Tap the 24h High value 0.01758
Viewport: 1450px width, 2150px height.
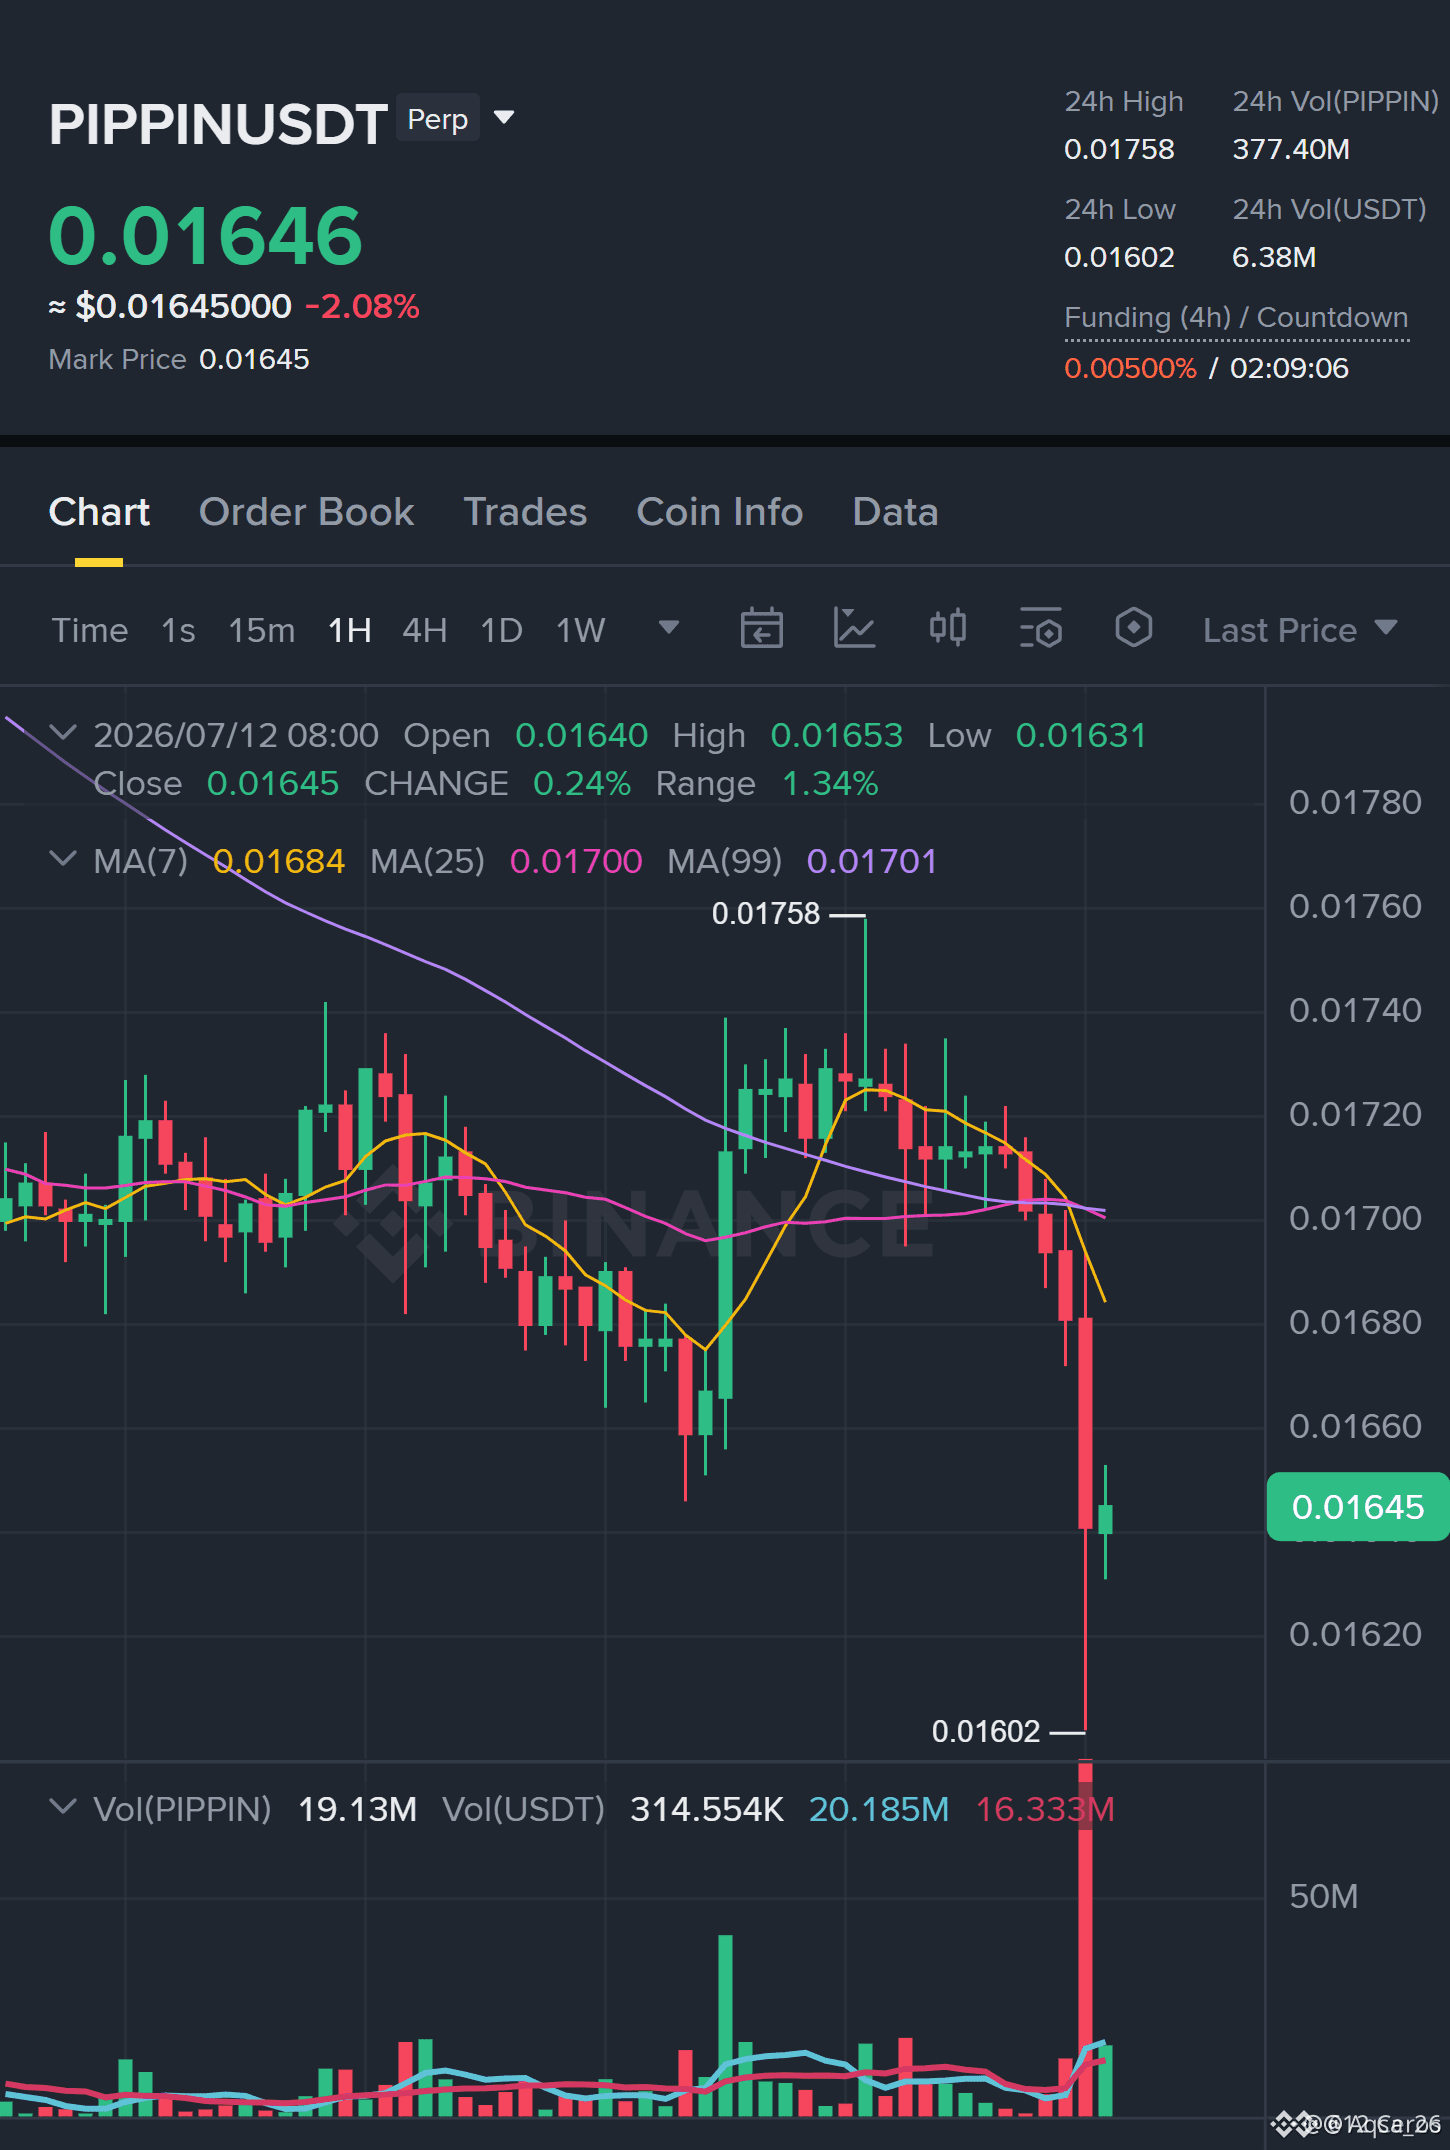pyautogui.click(x=1119, y=149)
